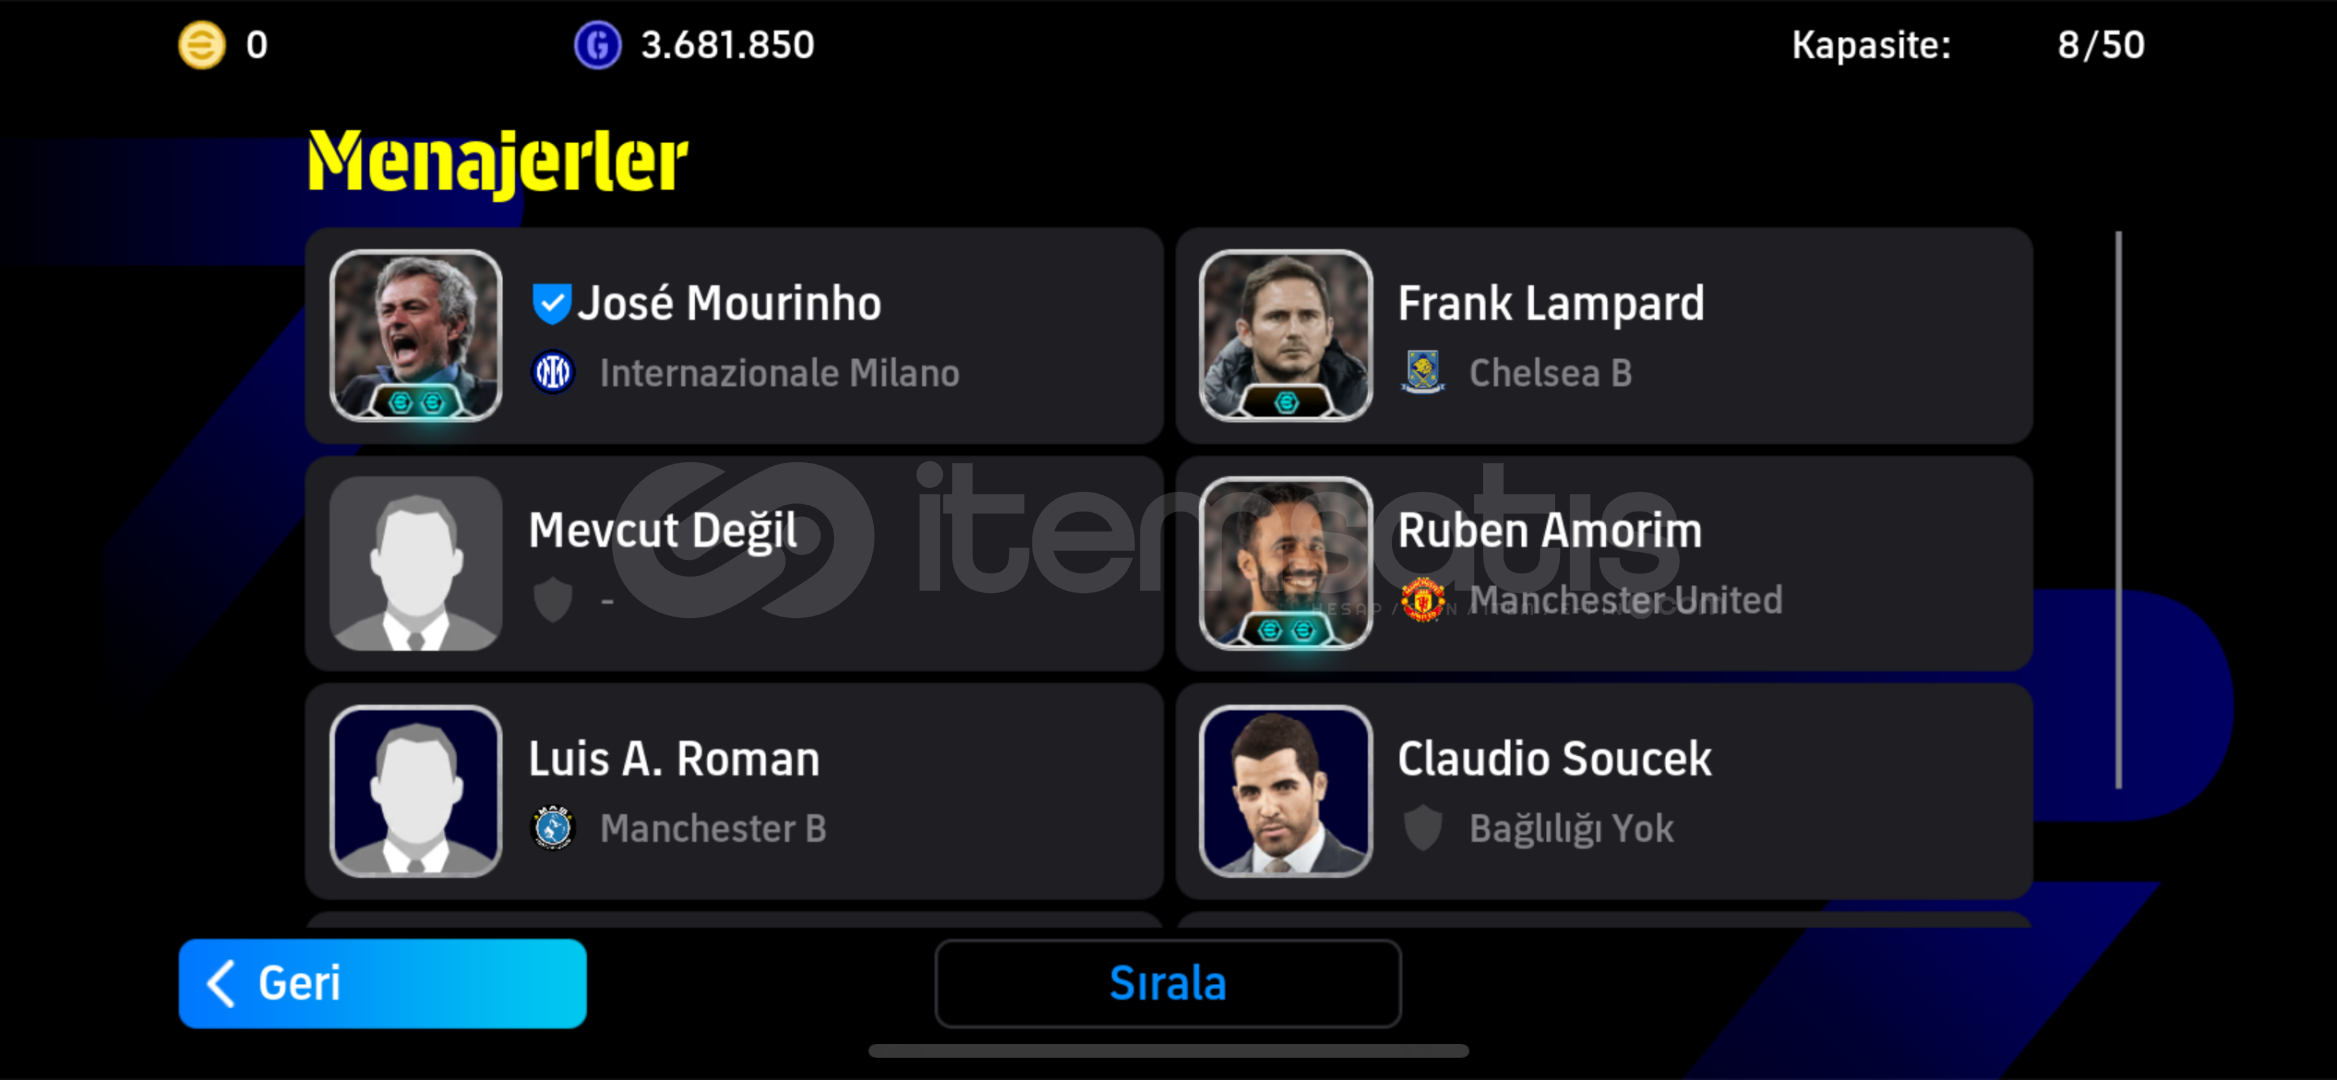The image size is (2337, 1080).
Task: Open José Mourinho's manager portrait
Action: [x=416, y=336]
